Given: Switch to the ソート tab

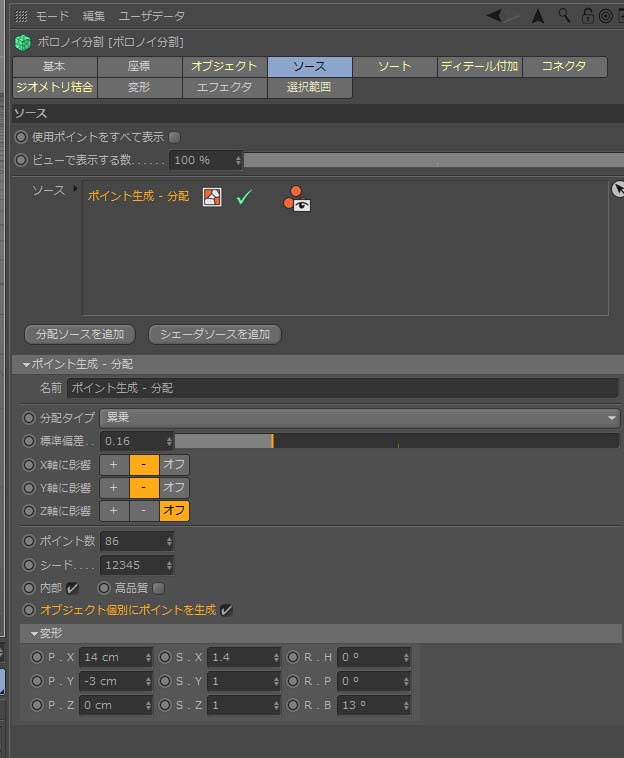Looking at the screenshot, I should tap(394, 67).
